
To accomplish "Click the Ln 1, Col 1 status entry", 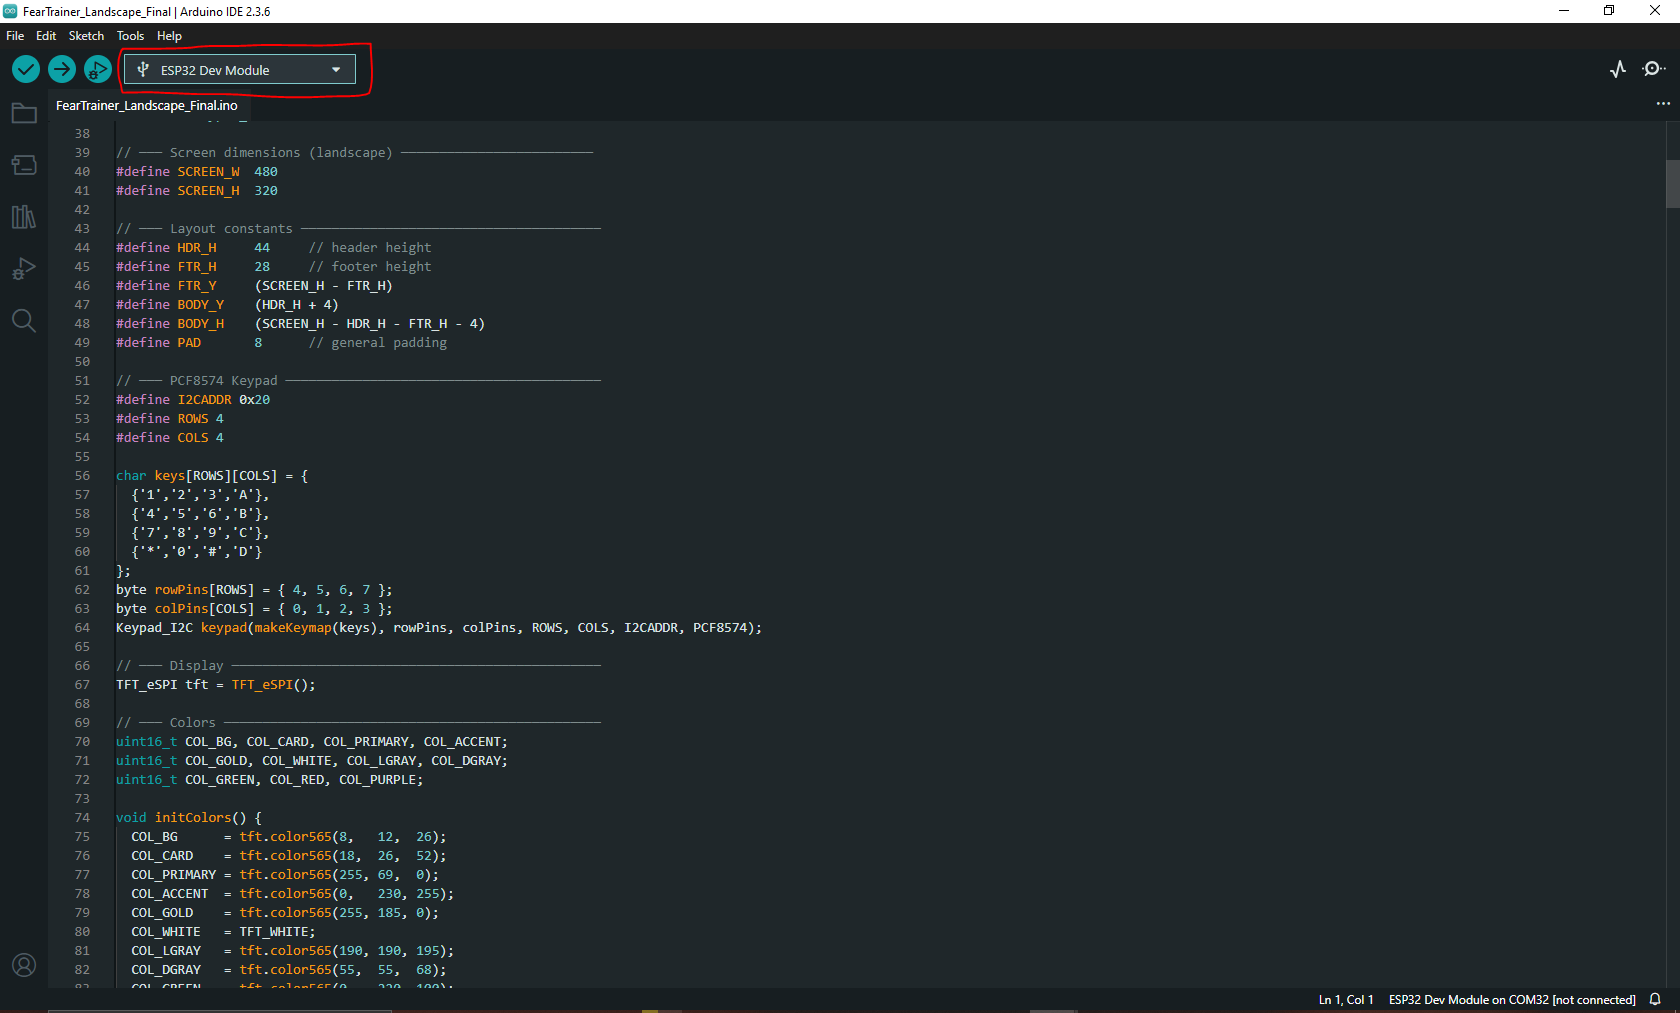I will [1346, 1000].
